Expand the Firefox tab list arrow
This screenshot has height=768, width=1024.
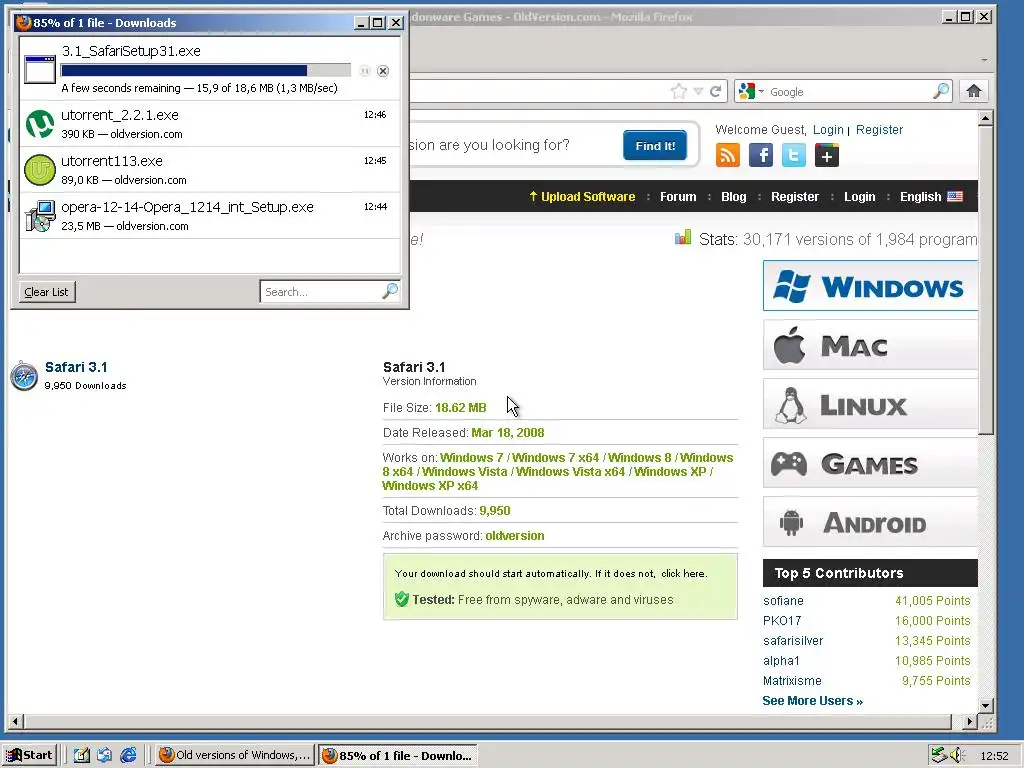[x=984, y=59]
